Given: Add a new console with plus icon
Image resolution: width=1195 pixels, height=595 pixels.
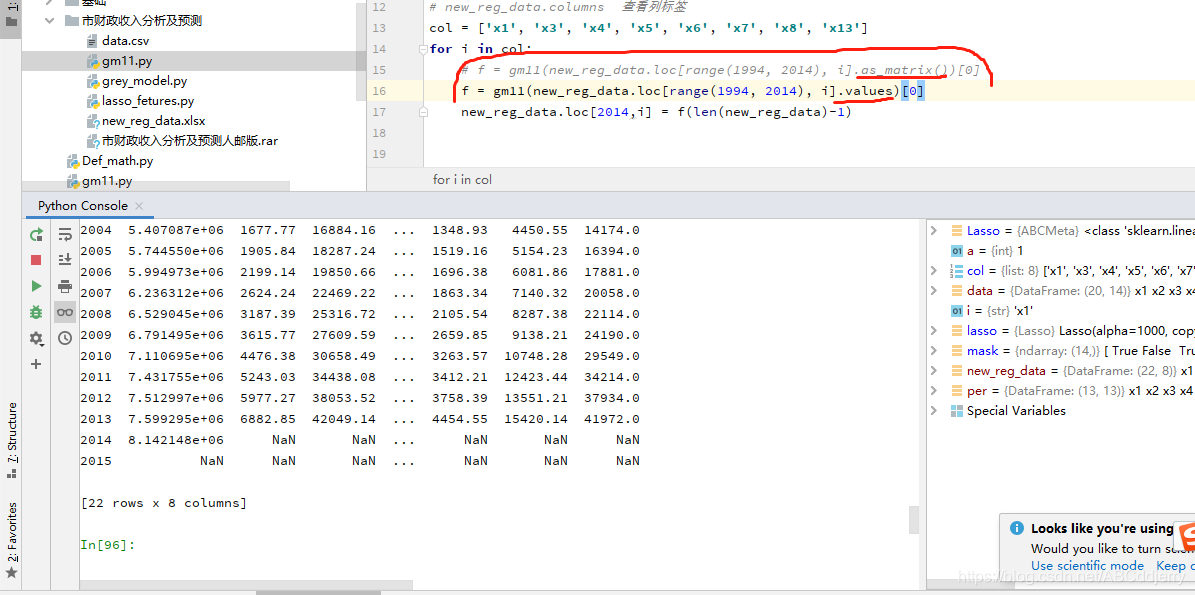Looking at the screenshot, I should [x=36, y=364].
